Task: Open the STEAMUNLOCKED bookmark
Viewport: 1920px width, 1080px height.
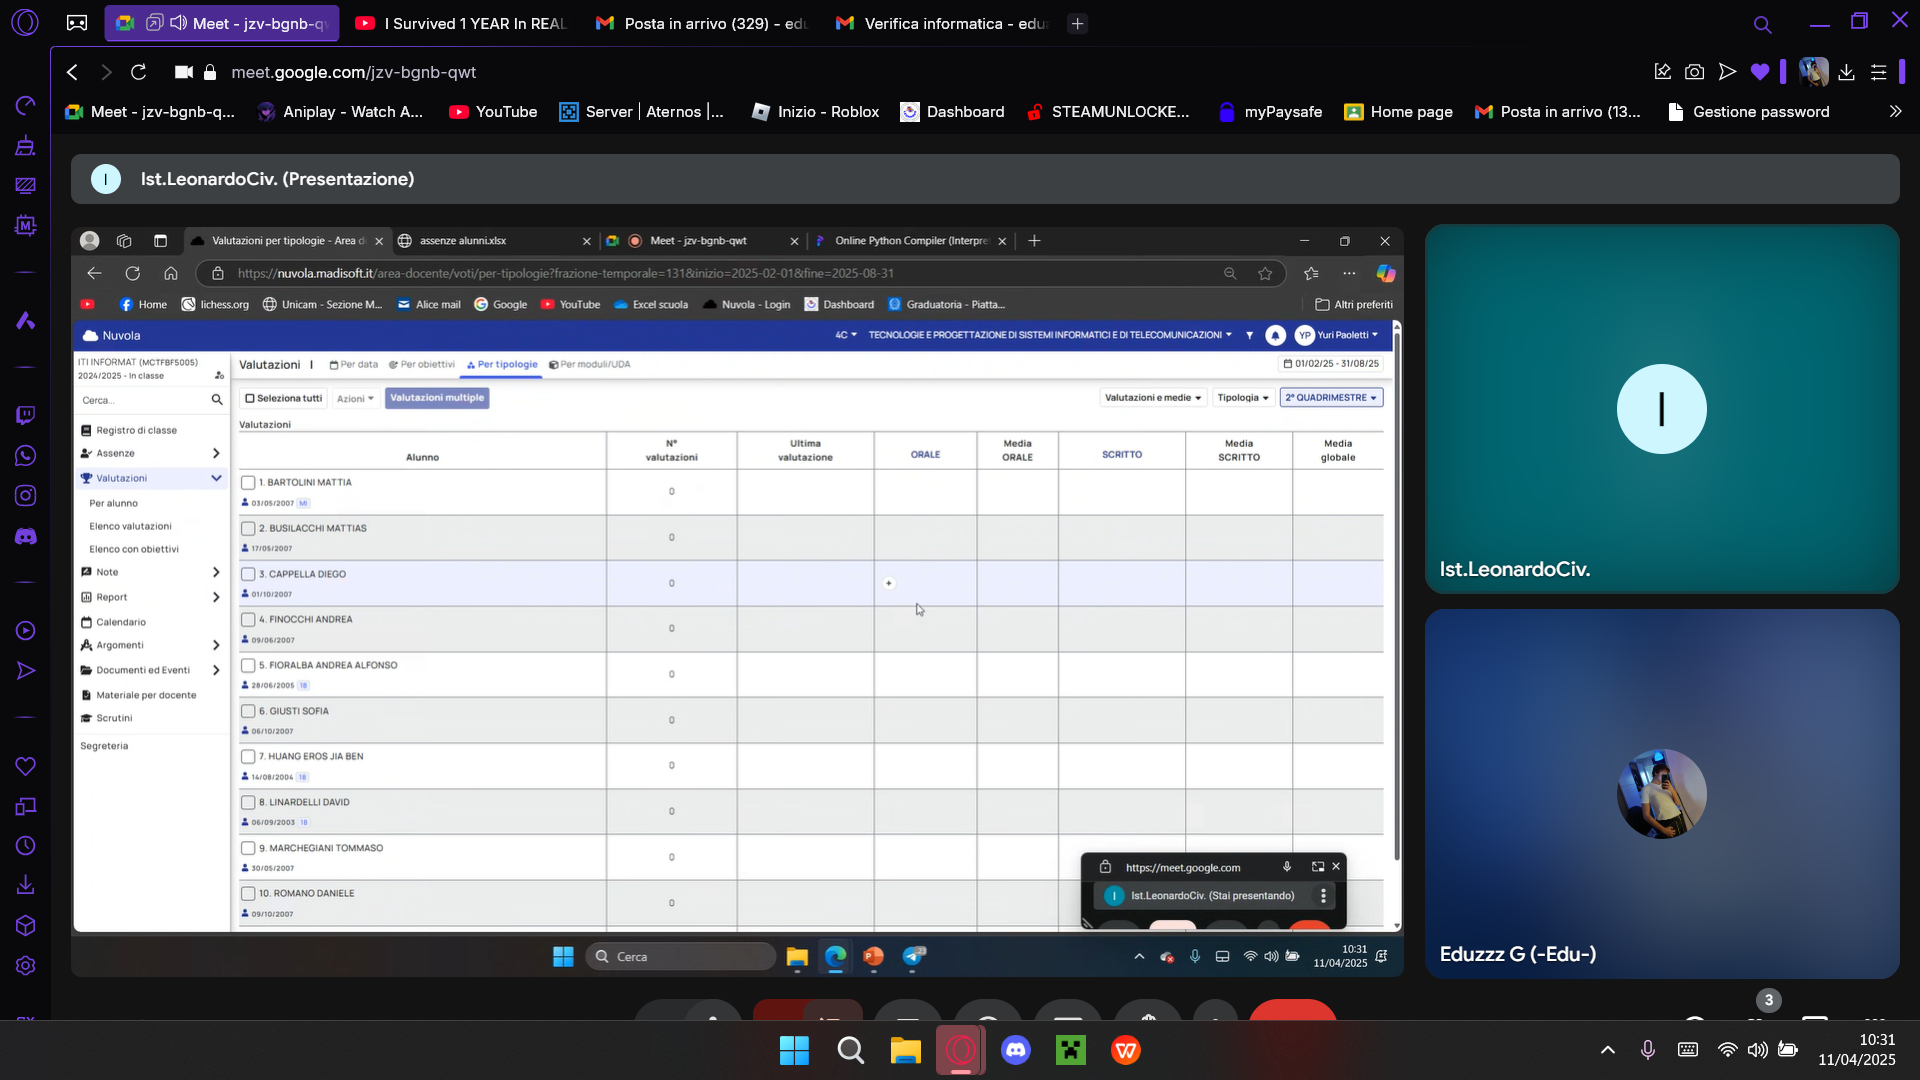Action: click(1107, 112)
